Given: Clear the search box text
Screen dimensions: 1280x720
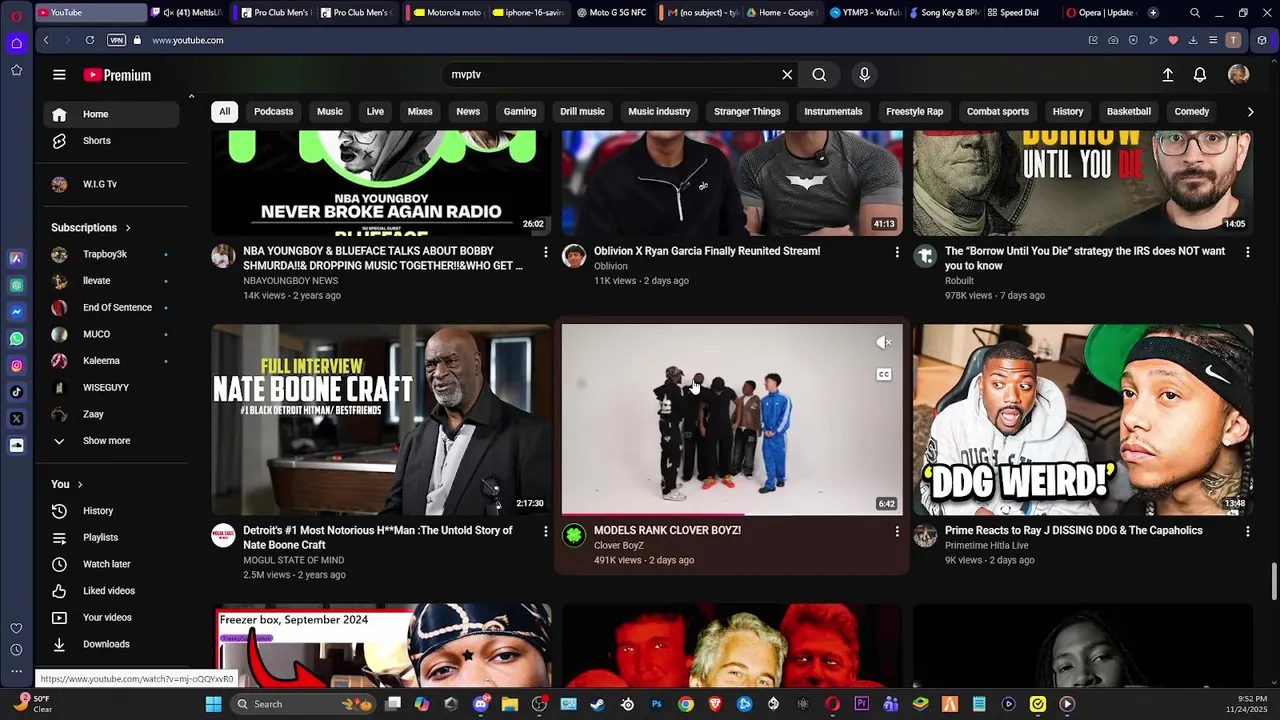Looking at the screenshot, I should [787, 75].
